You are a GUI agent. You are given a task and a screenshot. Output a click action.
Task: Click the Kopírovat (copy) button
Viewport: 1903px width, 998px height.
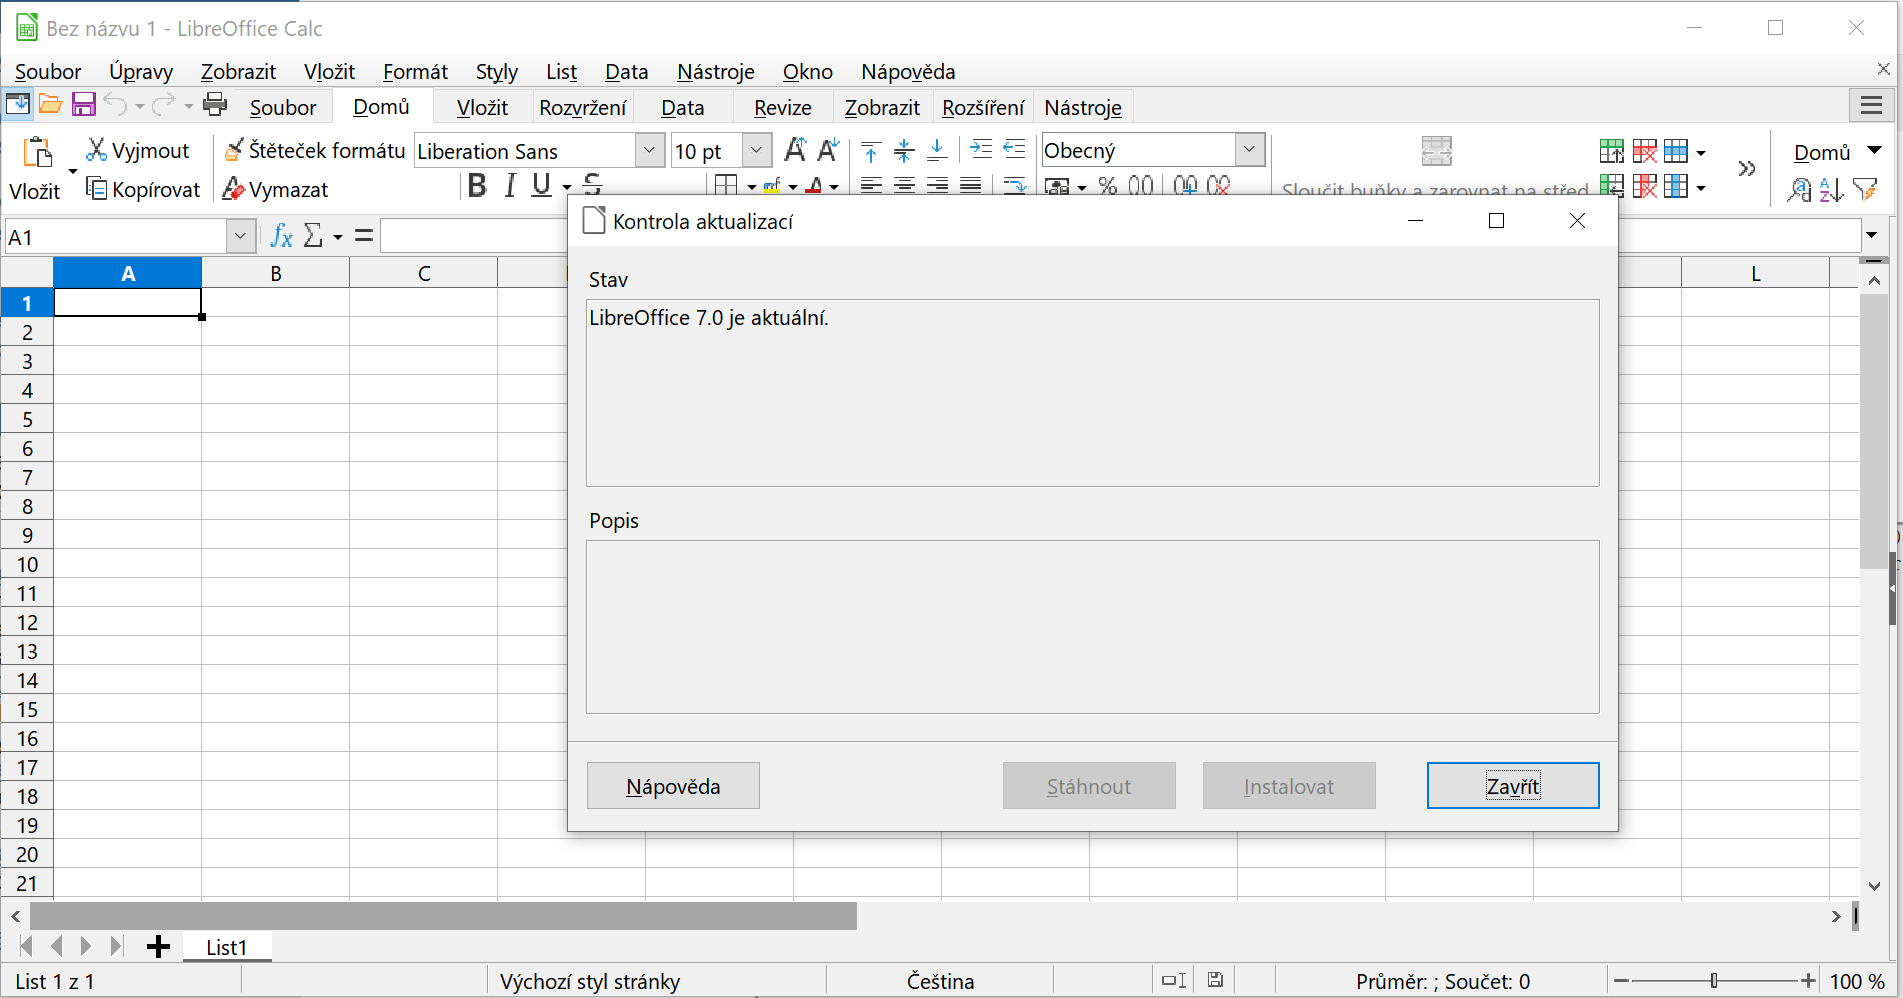coord(143,189)
